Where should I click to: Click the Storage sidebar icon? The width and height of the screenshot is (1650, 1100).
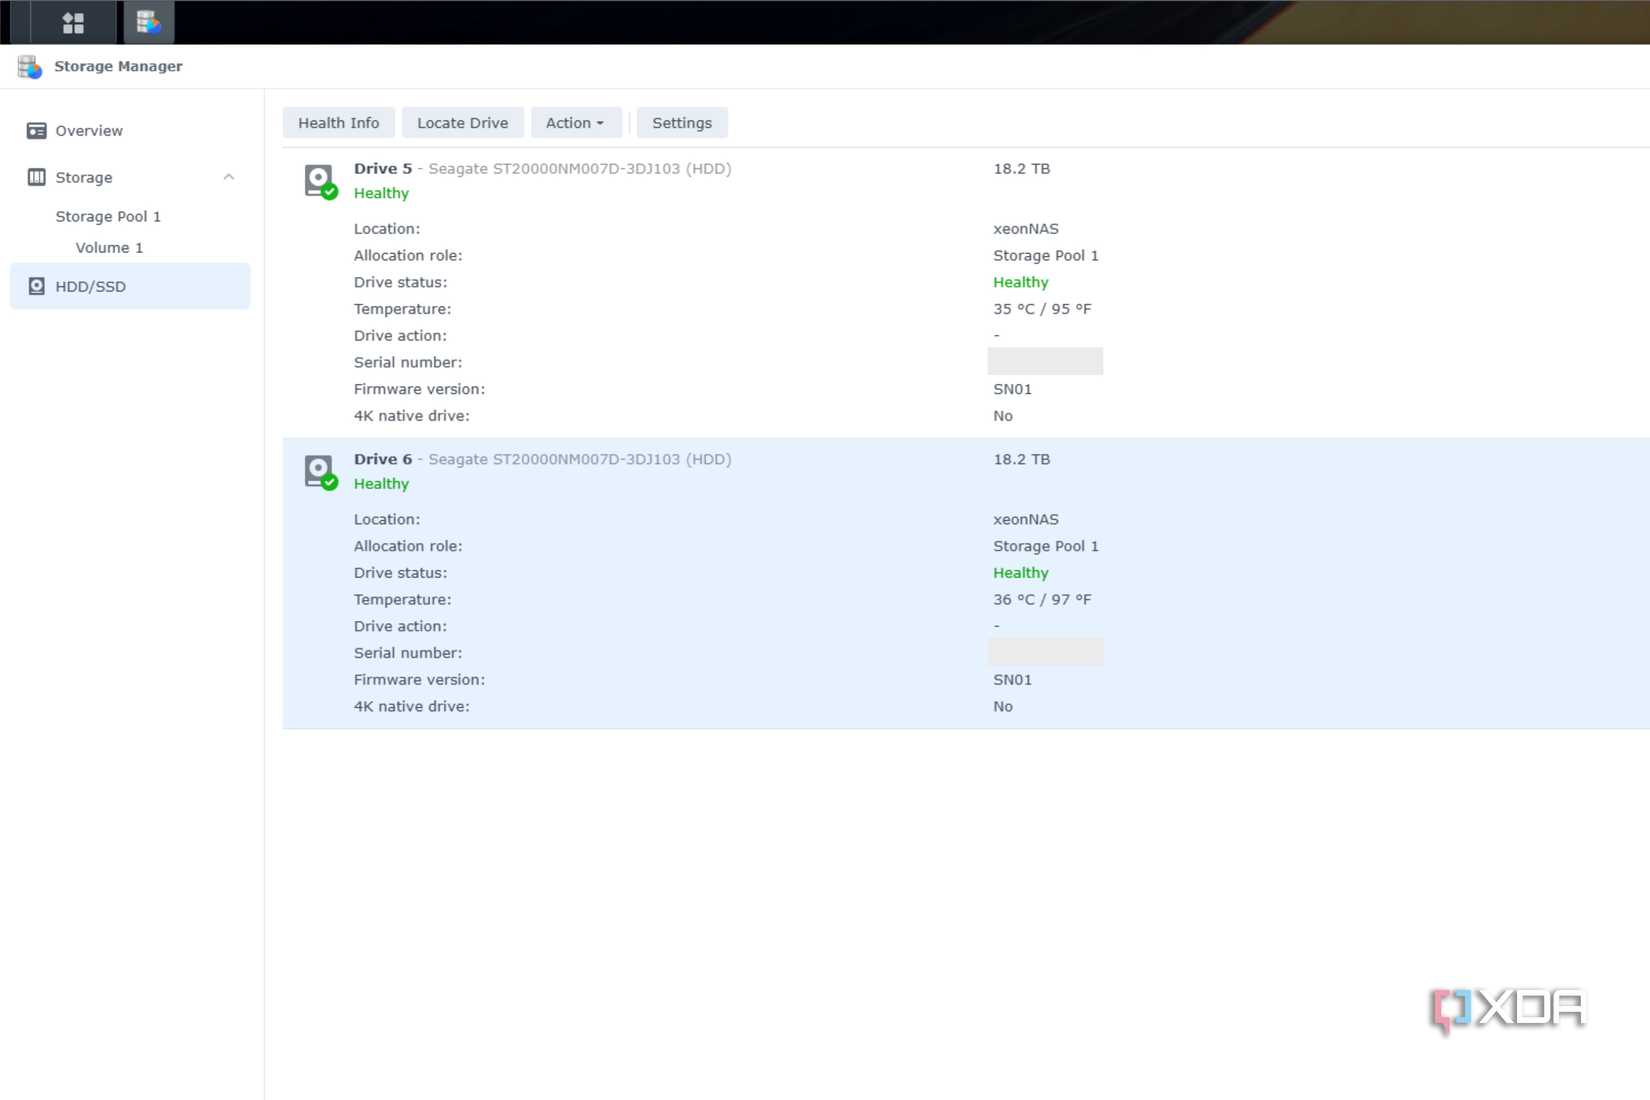[36, 177]
